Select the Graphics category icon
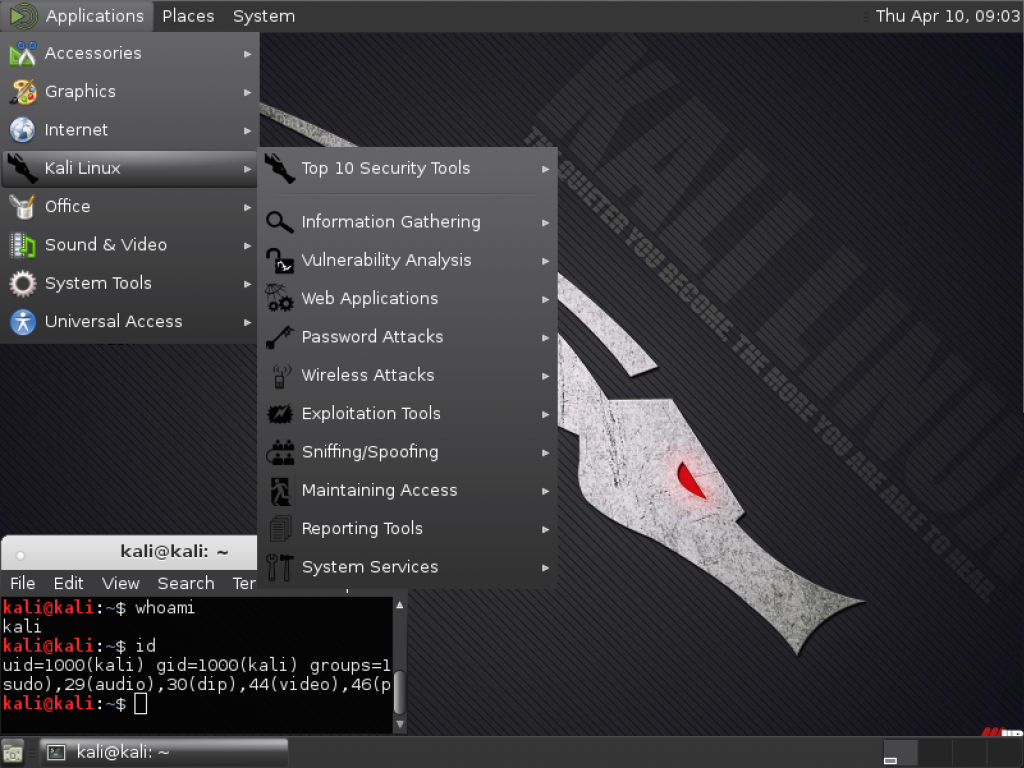 pos(22,91)
